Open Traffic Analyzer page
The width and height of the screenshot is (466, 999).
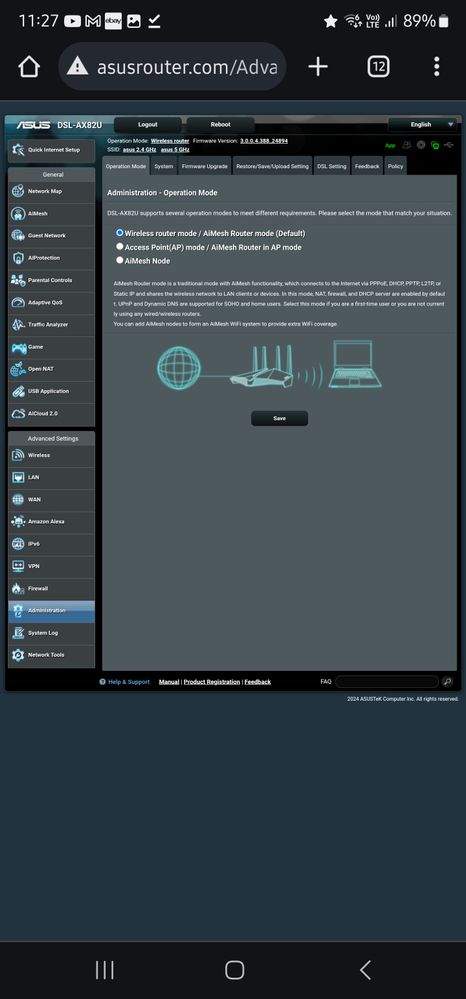click(52, 325)
